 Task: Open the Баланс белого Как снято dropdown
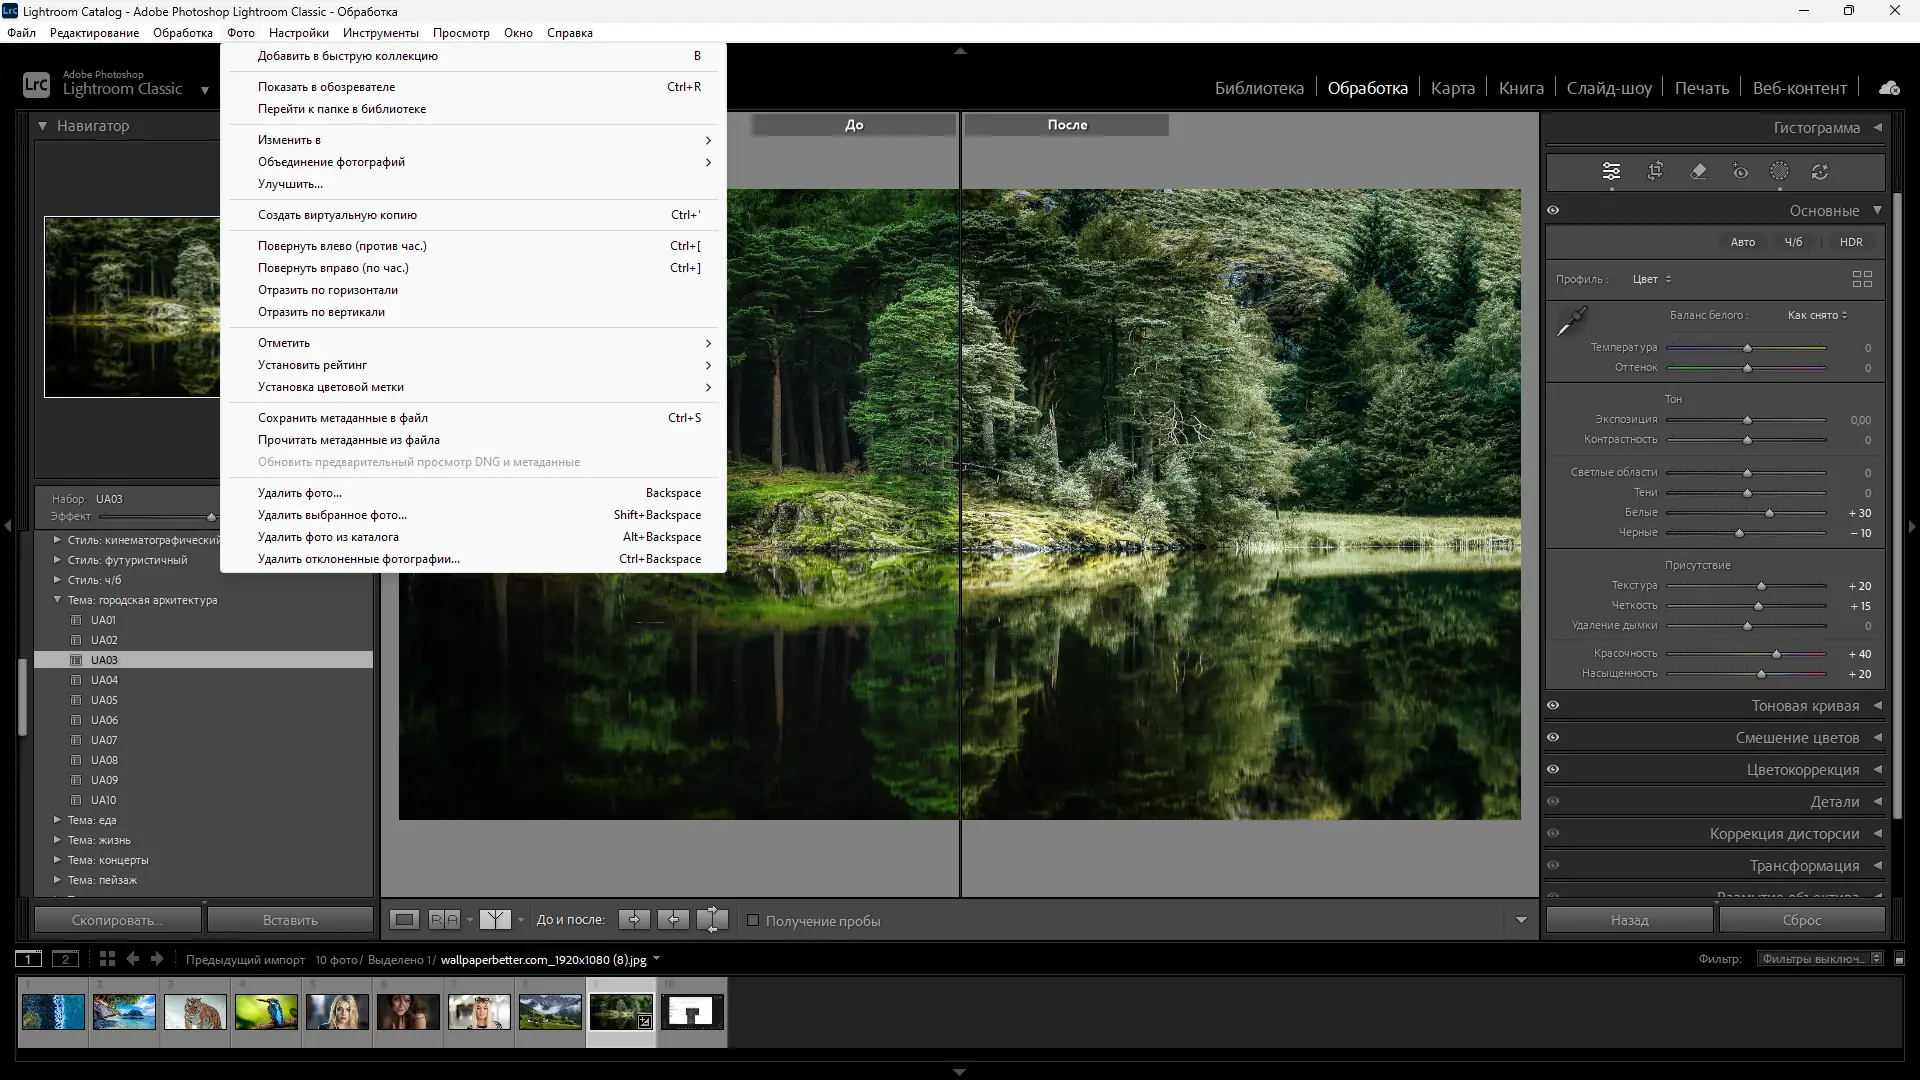click(x=1817, y=315)
